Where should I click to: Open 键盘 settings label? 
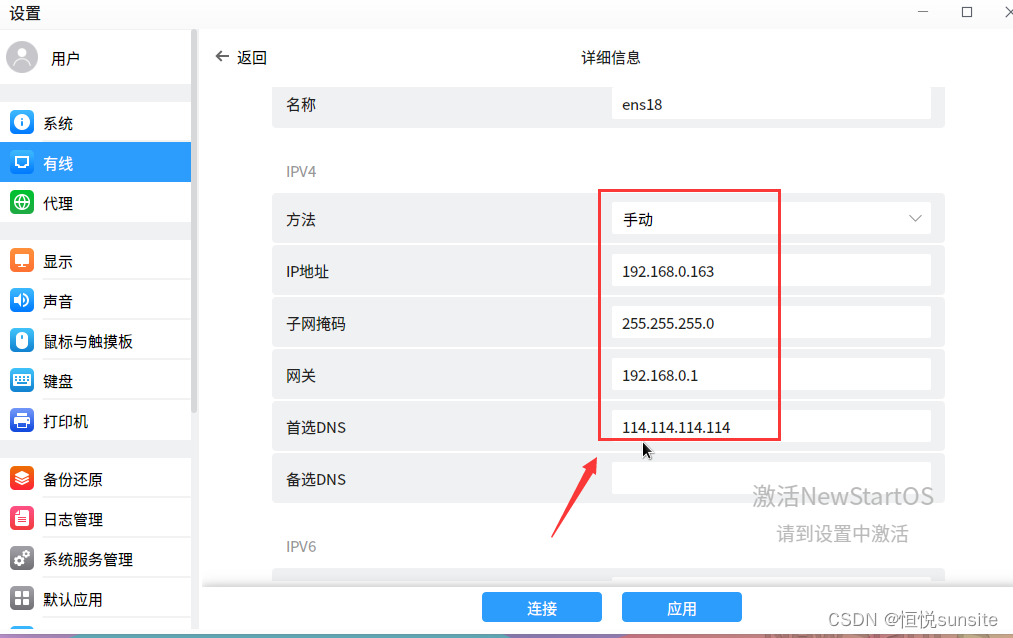[58, 381]
